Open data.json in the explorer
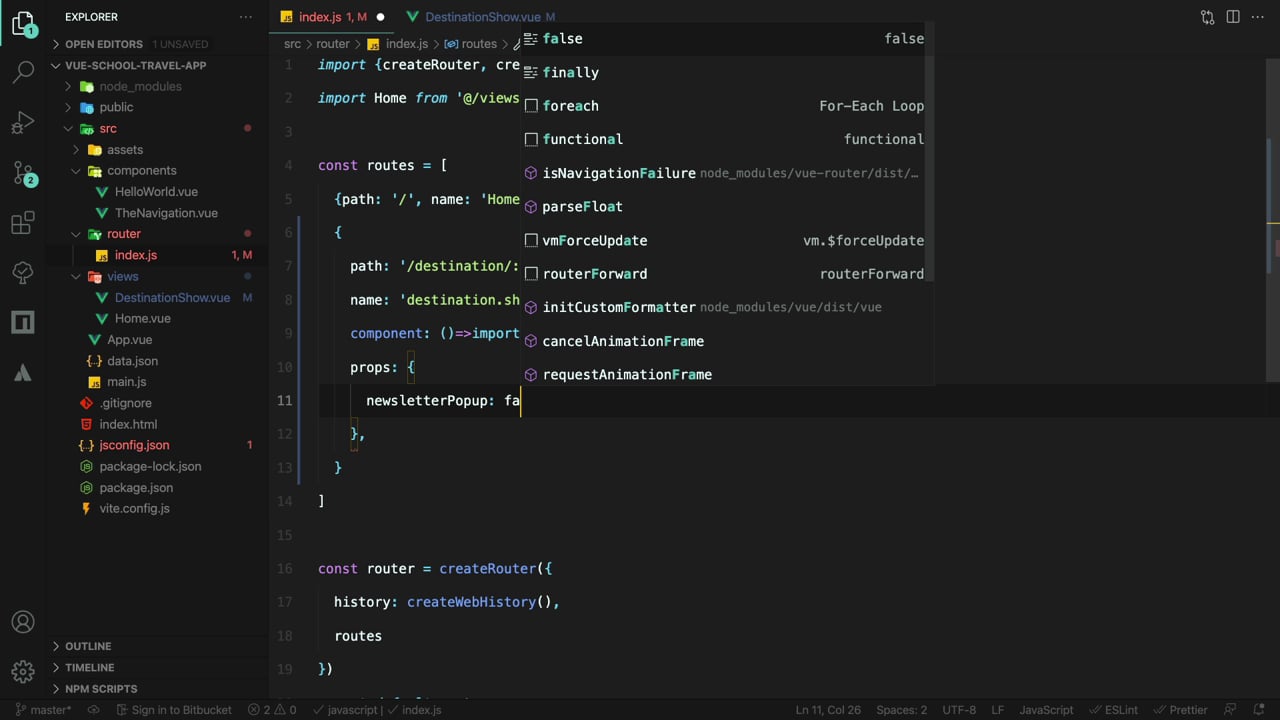Screen dimensions: 1280x720 click(132, 360)
